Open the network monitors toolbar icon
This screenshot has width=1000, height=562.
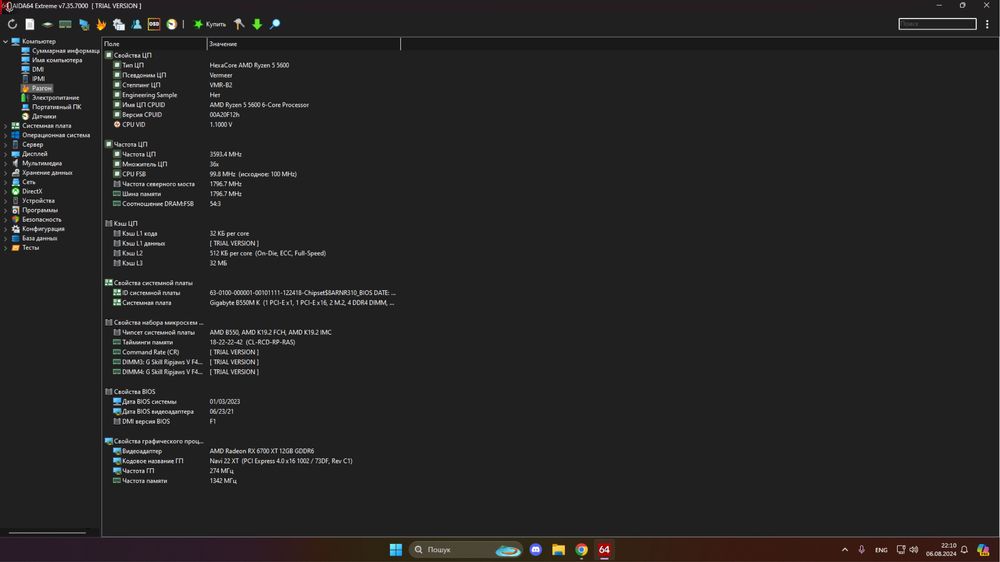(x=84, y=24)
